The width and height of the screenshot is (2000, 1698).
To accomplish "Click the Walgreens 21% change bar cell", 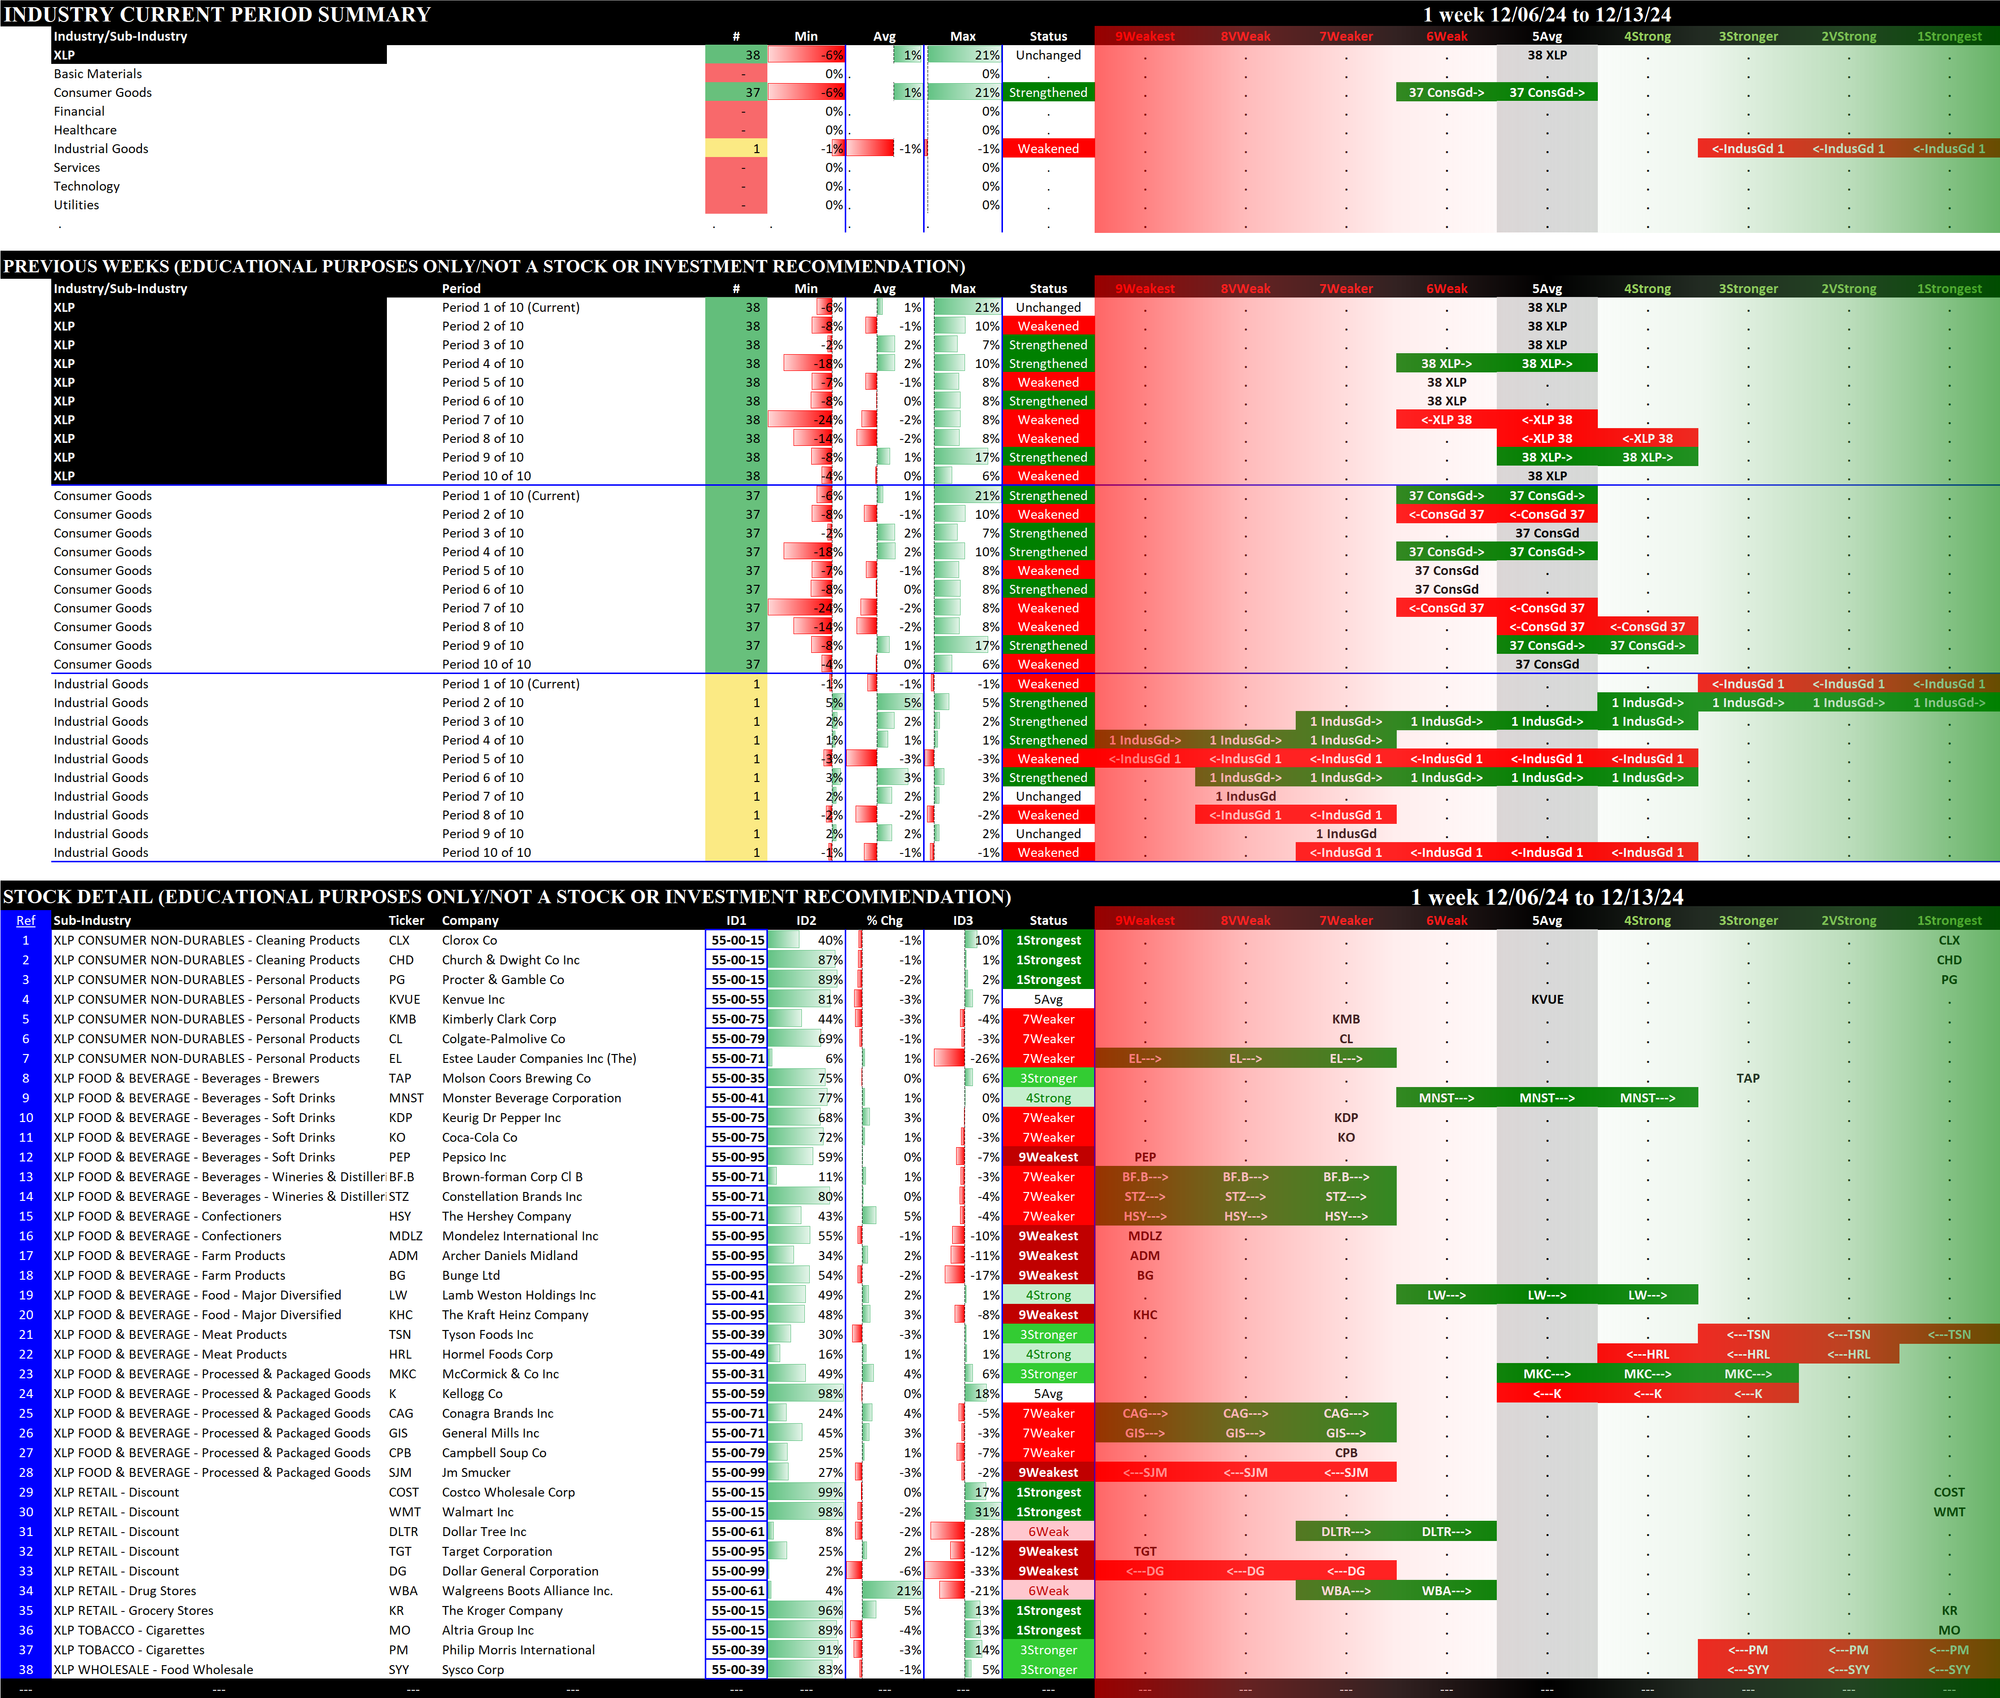I will click(885, 1590).
